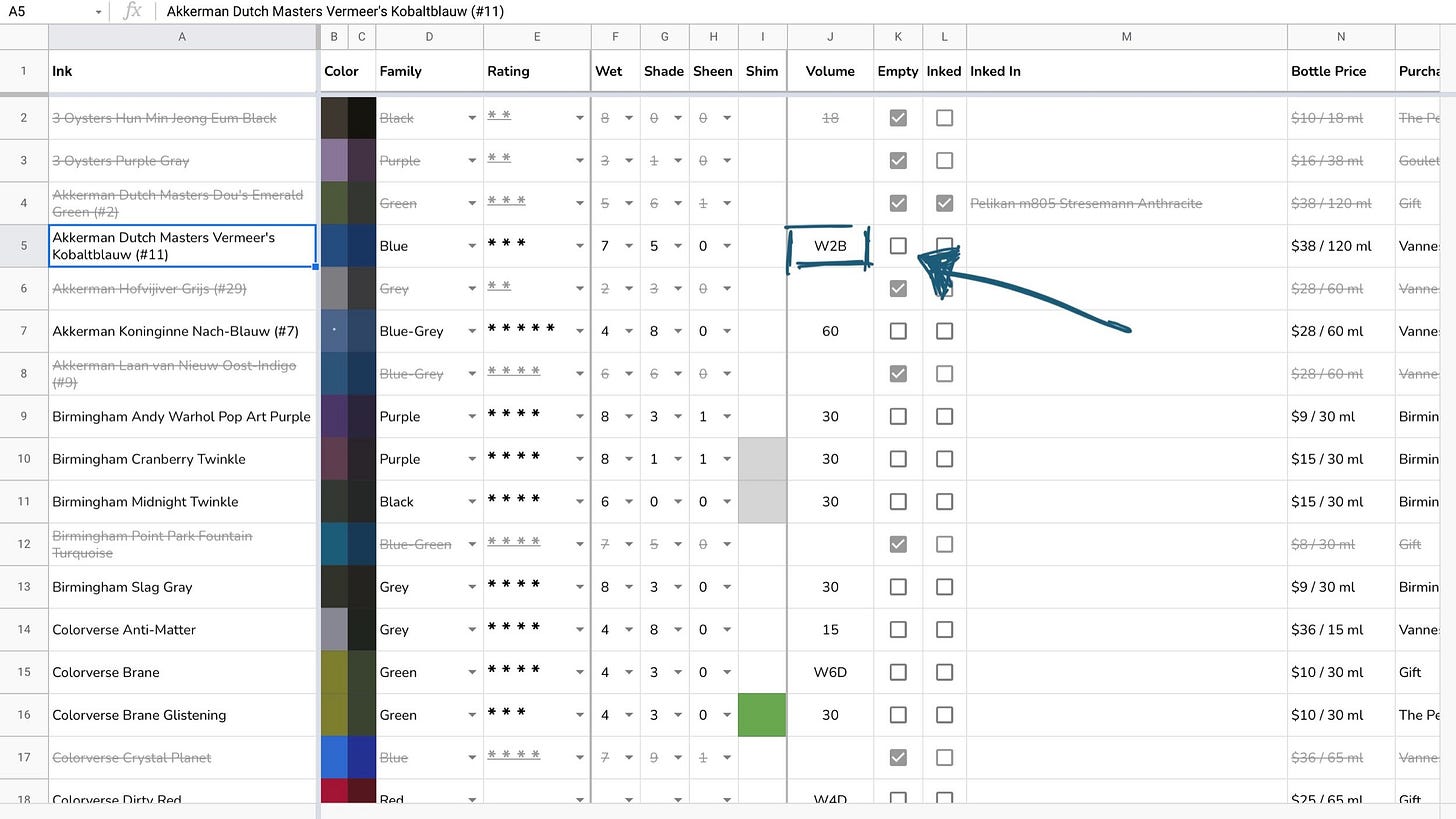
Task: Check Empty for Colorverse Brane Glistening
Action: click(x=898, y=715)
